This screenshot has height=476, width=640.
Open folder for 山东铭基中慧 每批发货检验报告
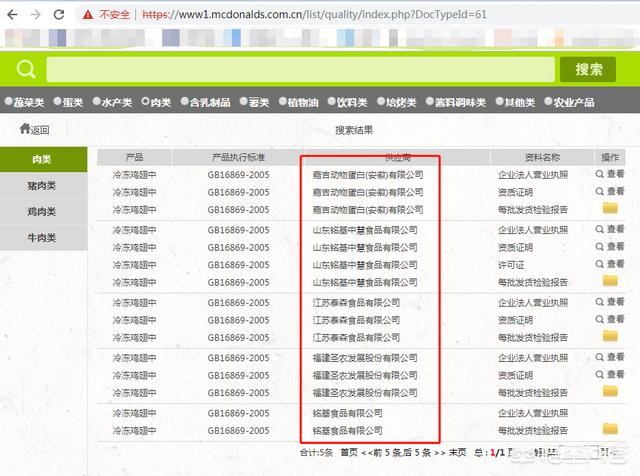[x=610, y=281]
